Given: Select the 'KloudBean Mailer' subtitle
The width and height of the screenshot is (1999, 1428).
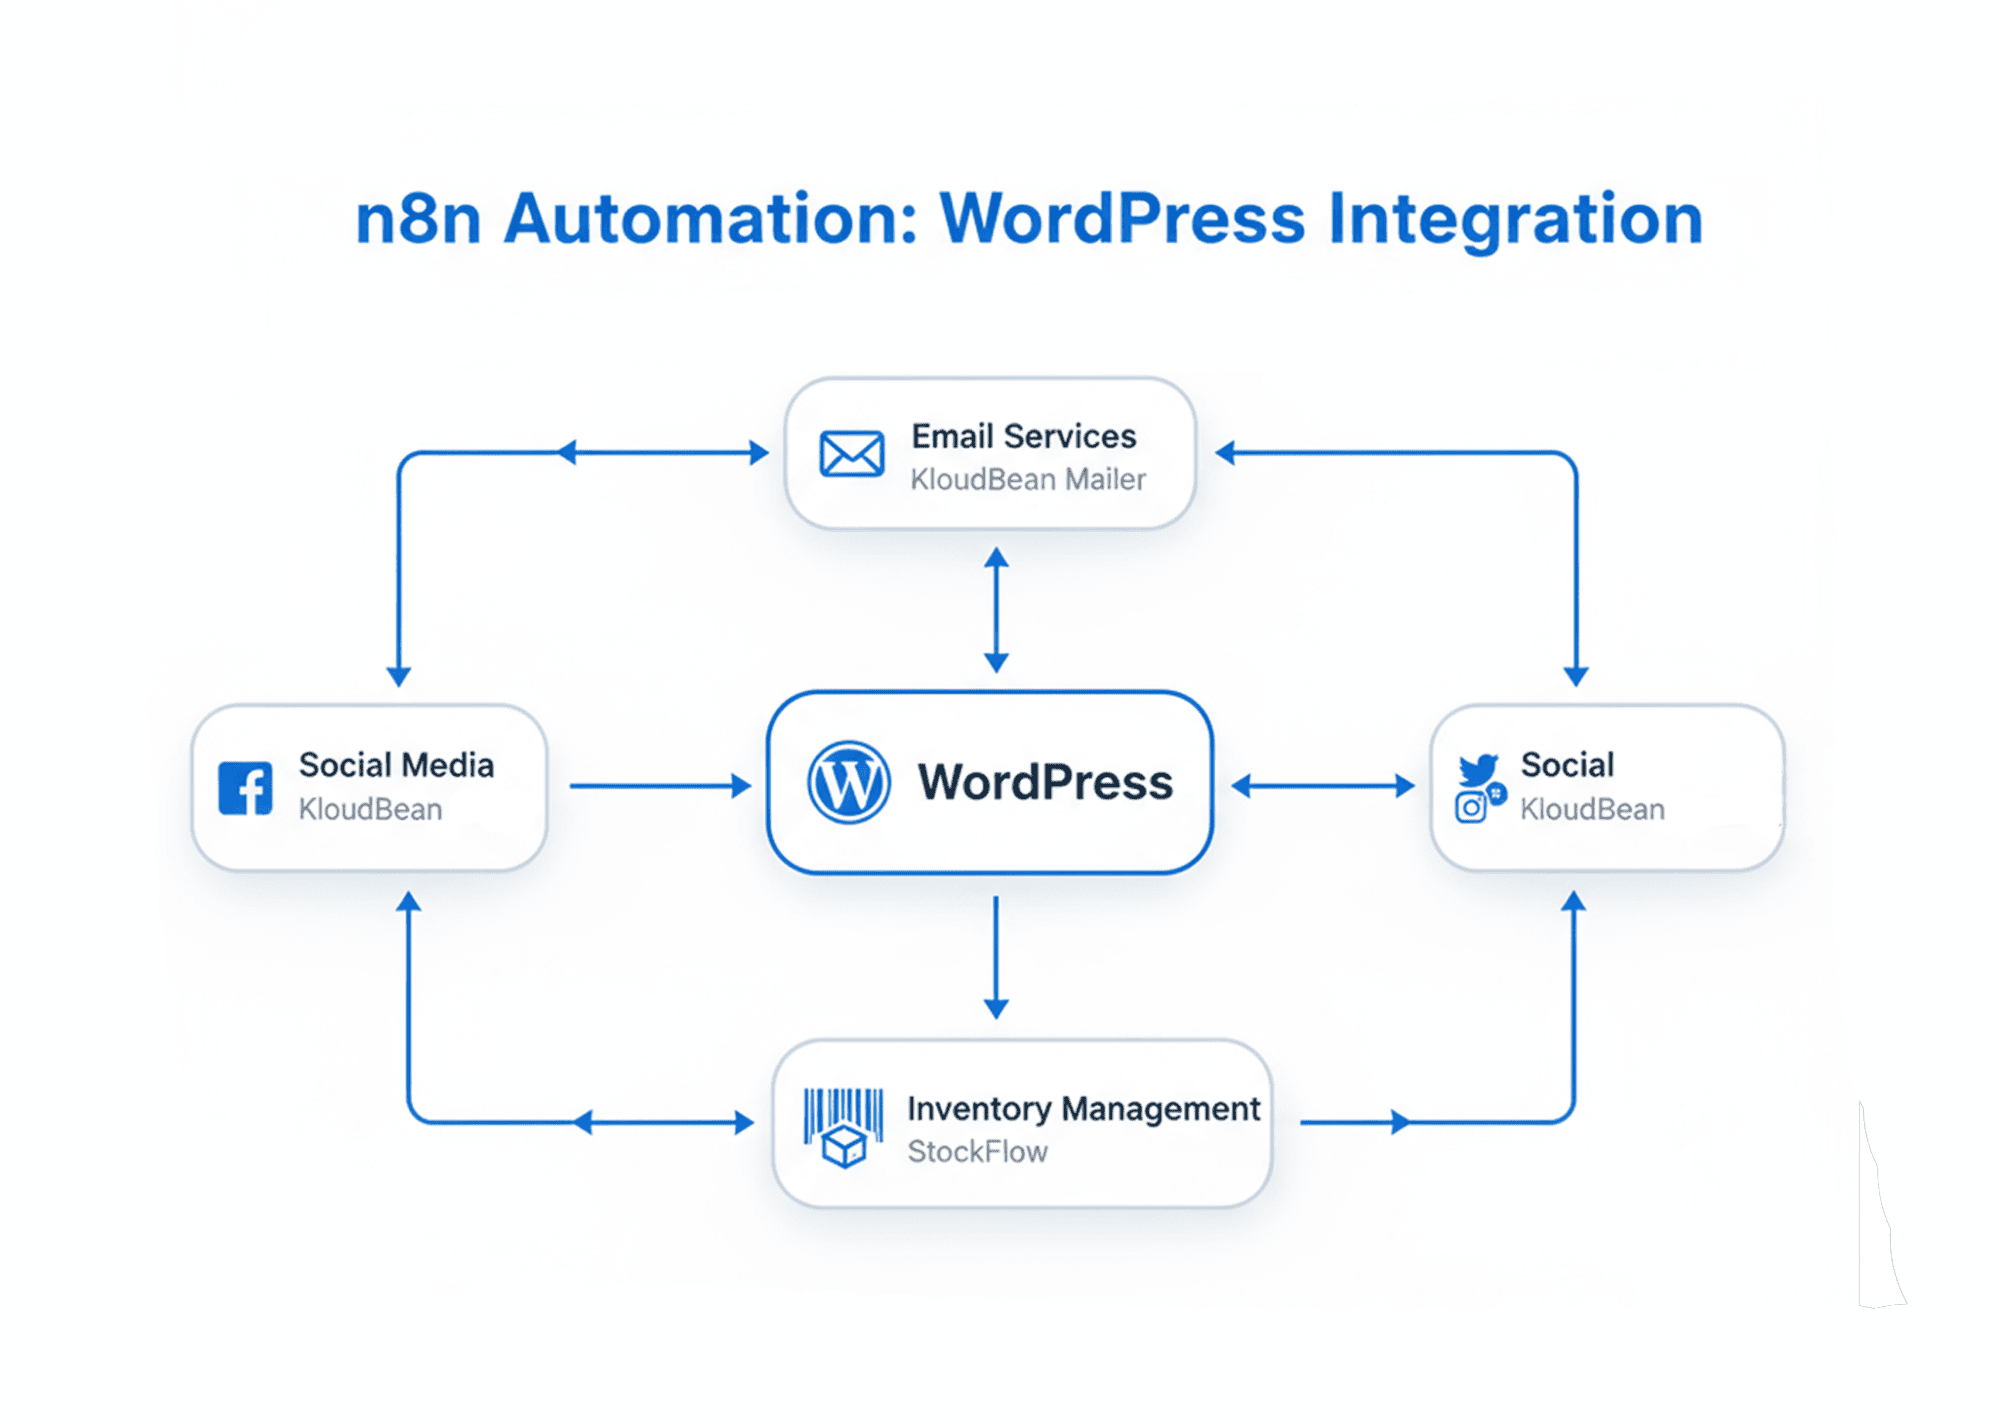Looking at the screenshot, I should click(x=1027, y=480).
